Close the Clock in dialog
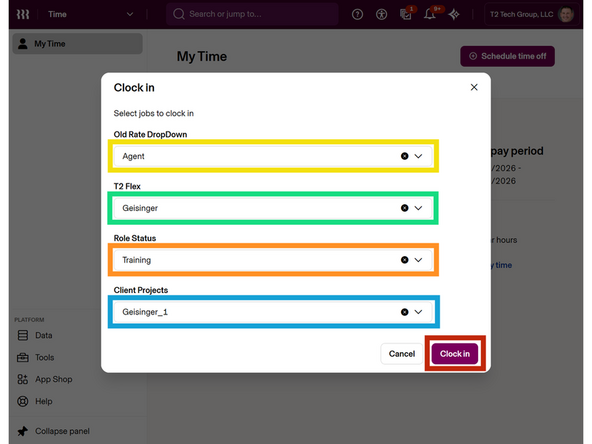Image resolution: width=592 pixels, height=444 pixels. [474, 87]
